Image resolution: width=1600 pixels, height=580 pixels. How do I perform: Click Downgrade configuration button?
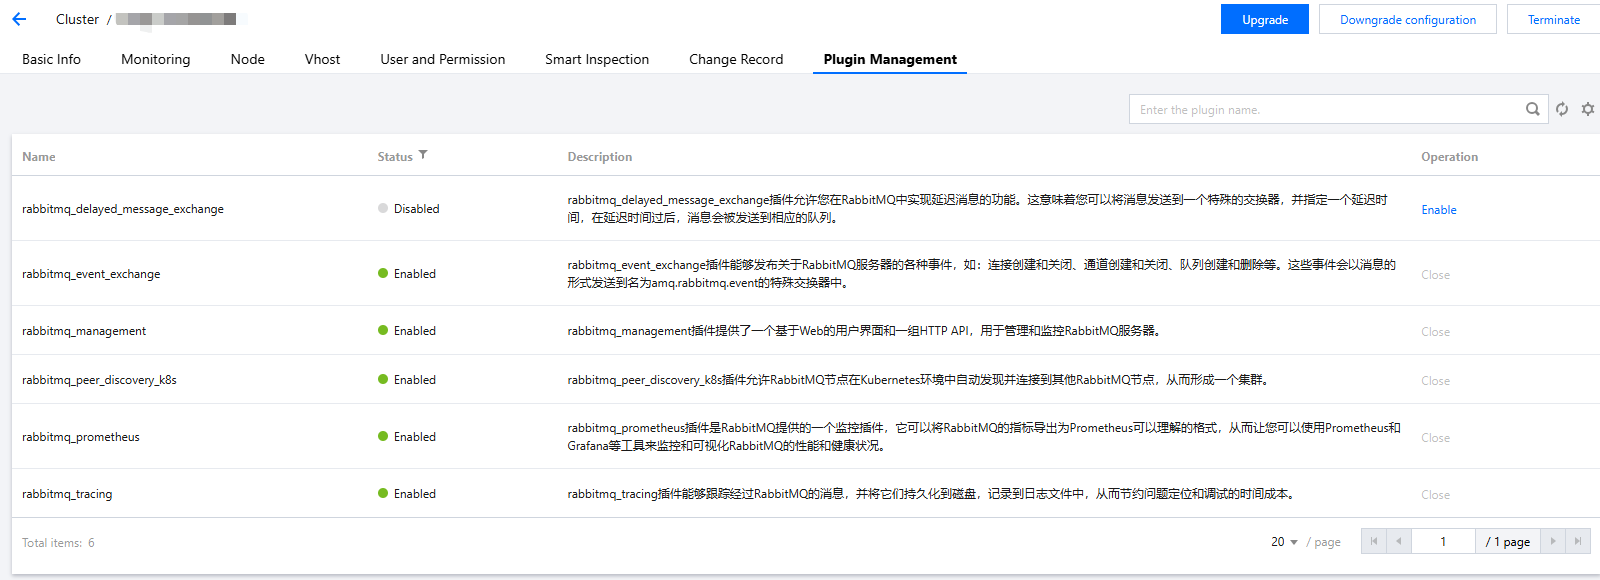(1408, 19)
